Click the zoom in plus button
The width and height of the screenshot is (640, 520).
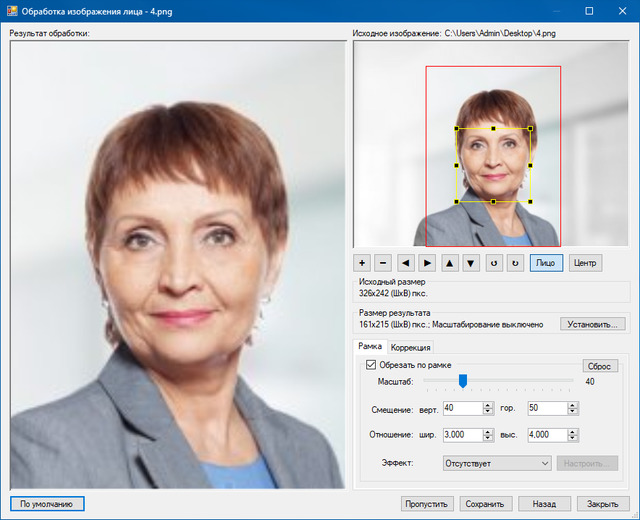(x=362, y=263)
